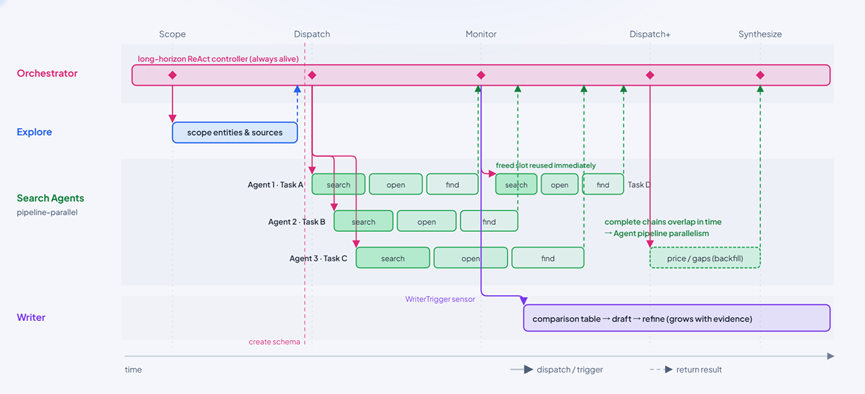
Task: Click the Agent 3 · Task C label
Action: click(x=318, y=258)
